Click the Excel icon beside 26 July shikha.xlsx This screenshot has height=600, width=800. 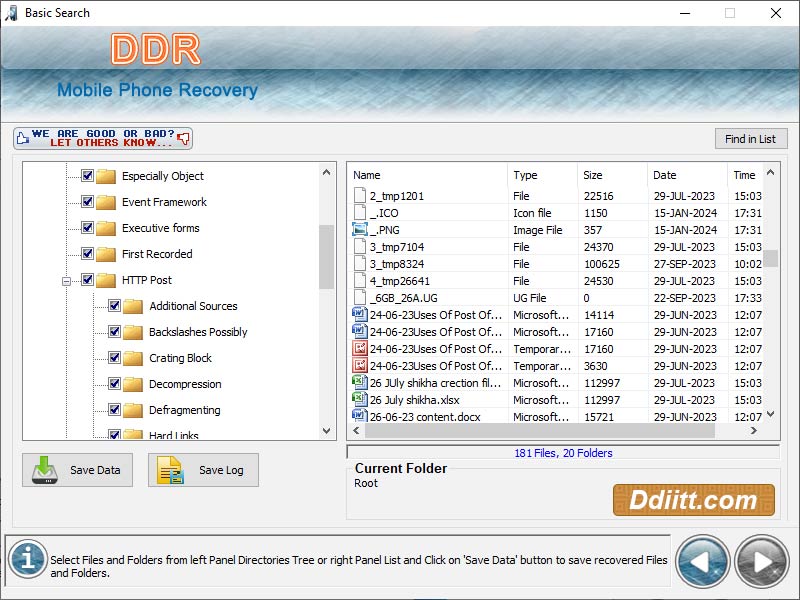click(x=360, y=400)
